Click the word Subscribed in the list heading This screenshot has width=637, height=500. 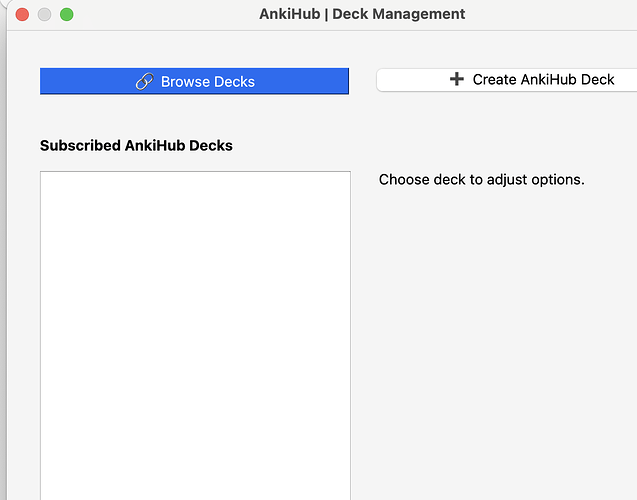point(80,146)
